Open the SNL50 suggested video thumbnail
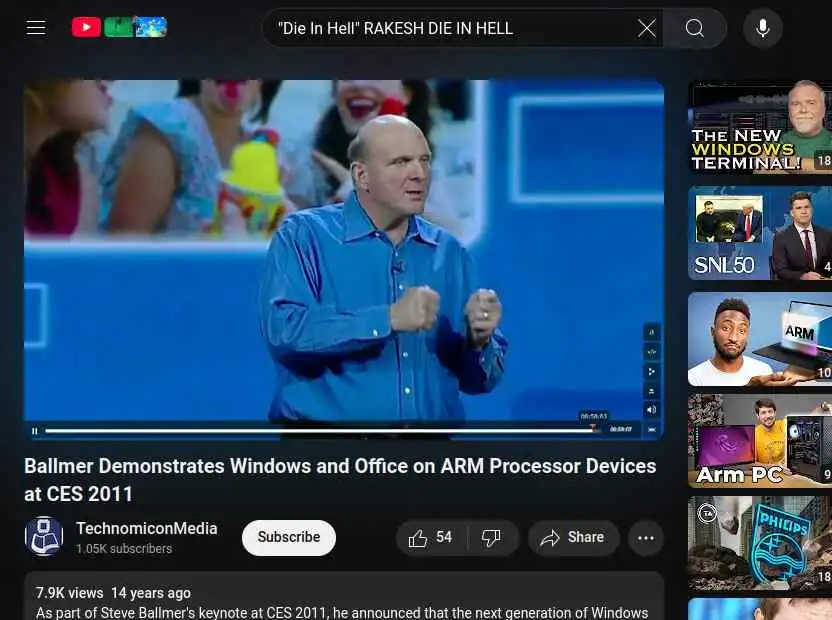 coord(760,233)
